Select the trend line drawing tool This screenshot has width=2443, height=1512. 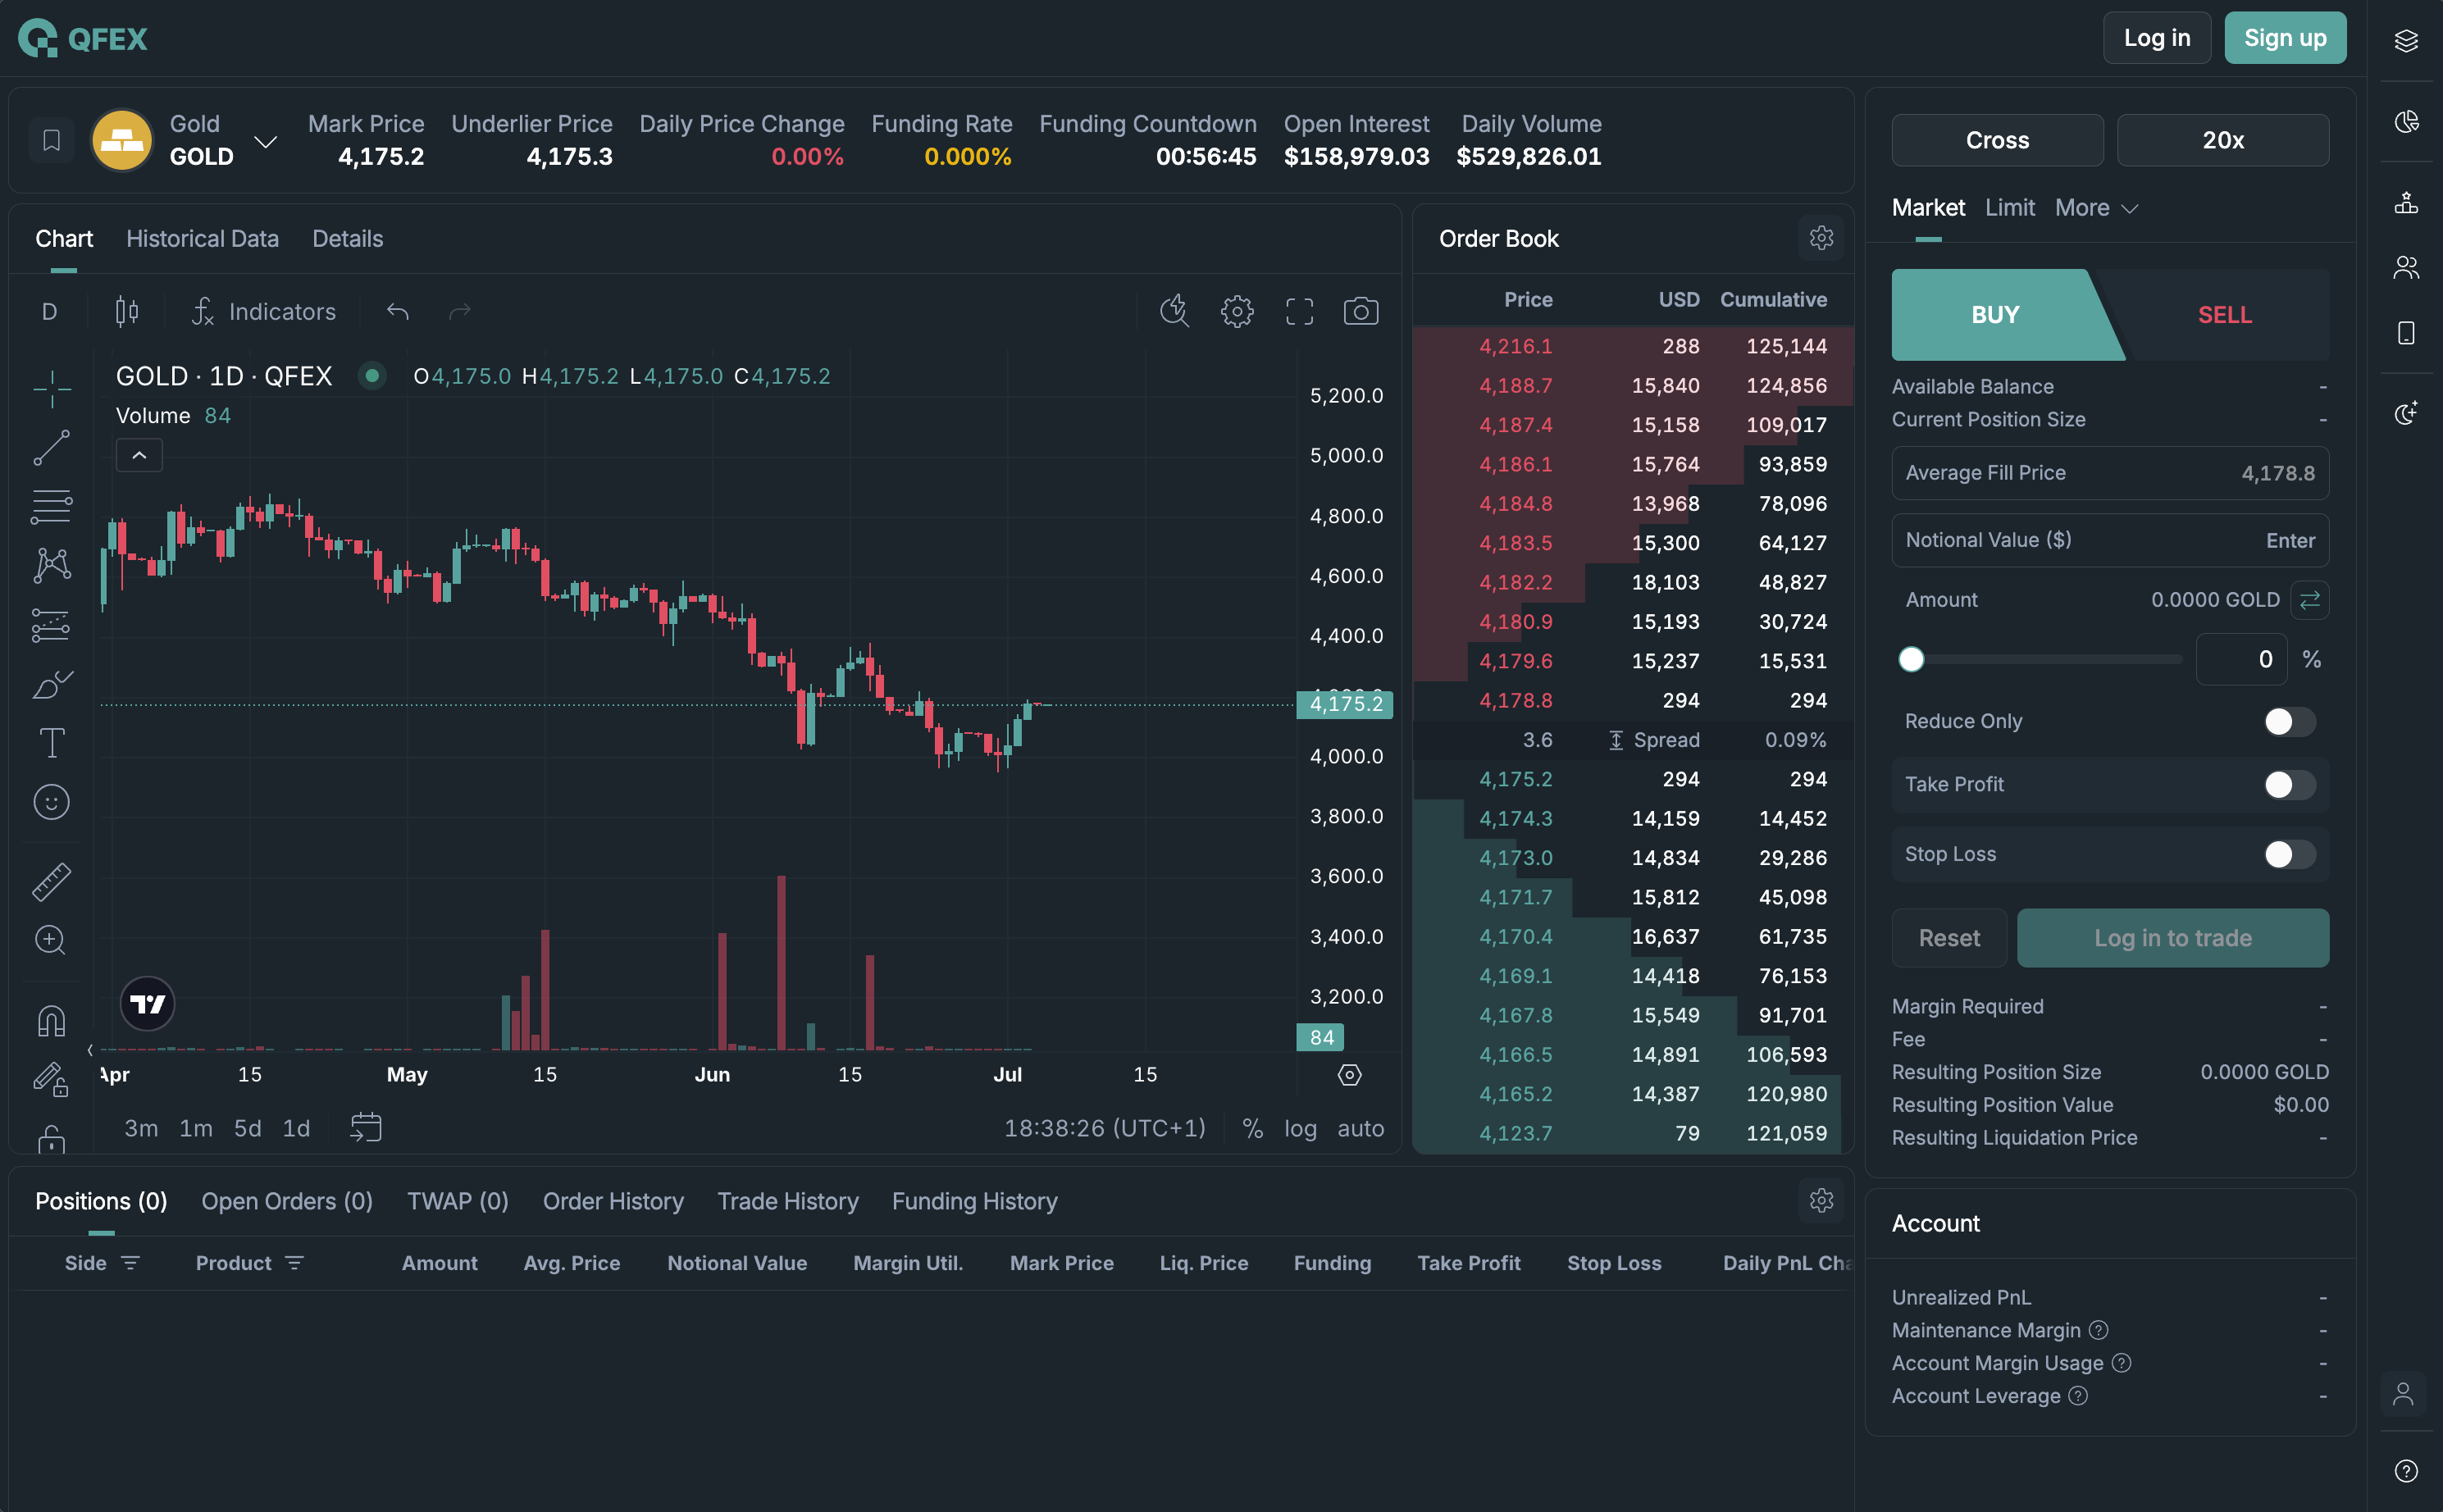click(51, 448)
